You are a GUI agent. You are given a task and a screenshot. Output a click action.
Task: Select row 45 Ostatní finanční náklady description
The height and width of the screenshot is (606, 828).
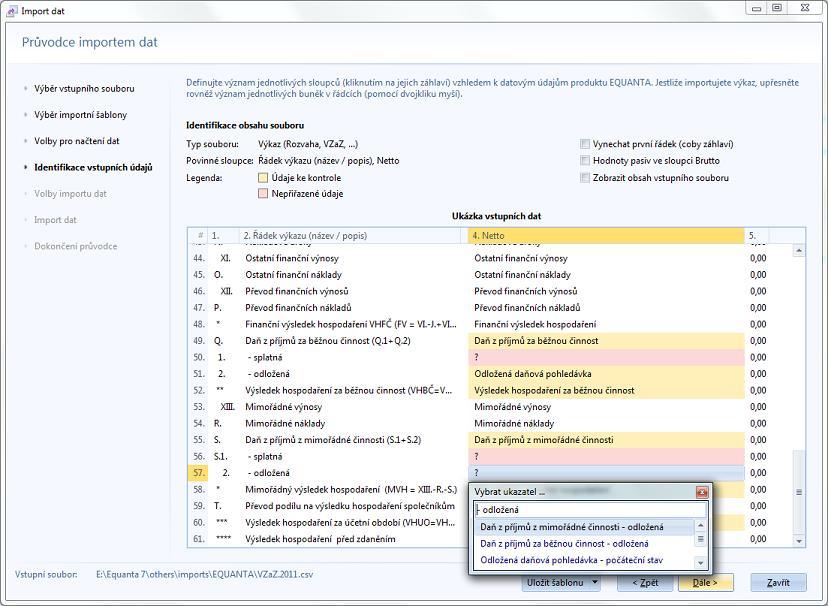click(x=294, y=274)
